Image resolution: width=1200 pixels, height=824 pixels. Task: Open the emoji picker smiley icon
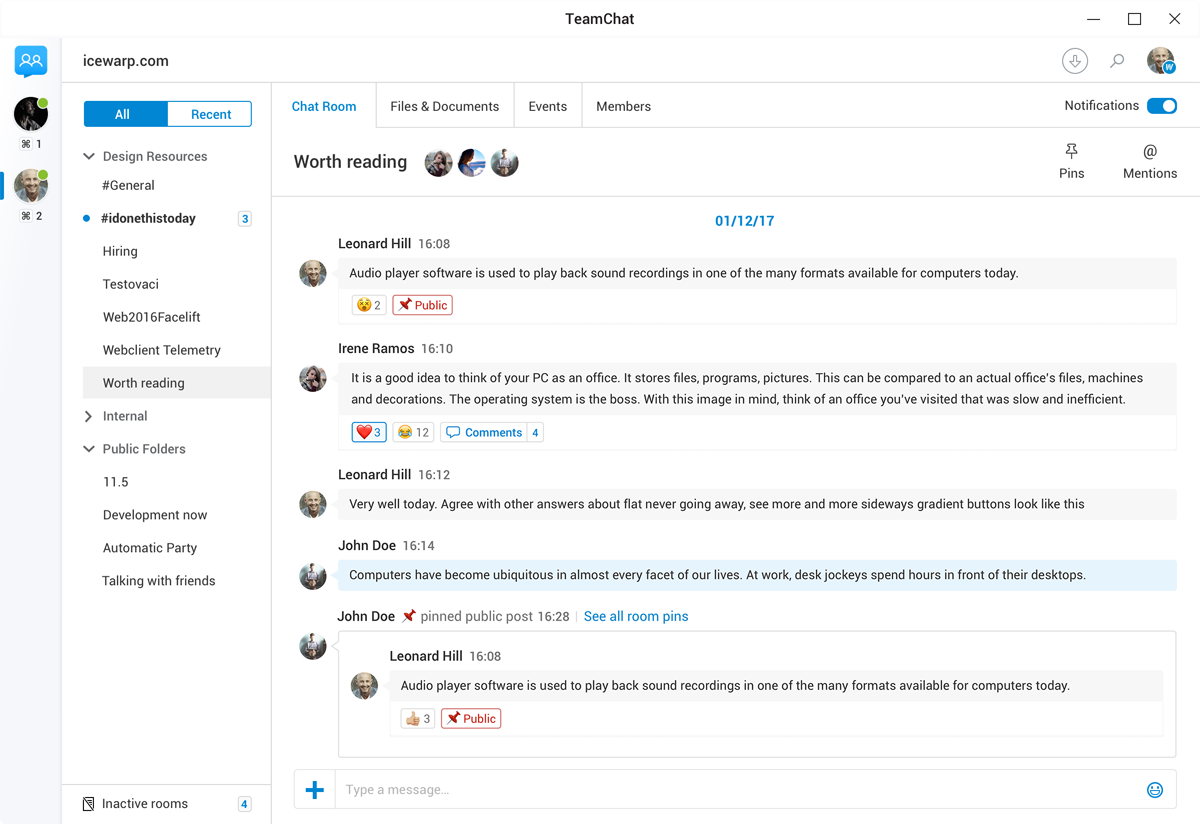coord(1155,790)
